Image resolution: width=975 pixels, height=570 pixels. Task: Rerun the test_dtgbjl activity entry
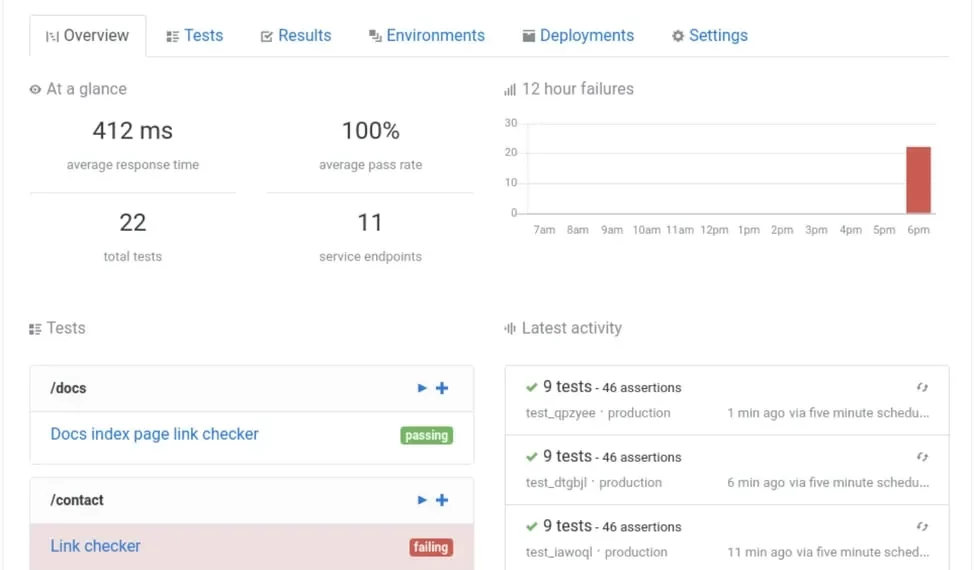coord(922,457)
